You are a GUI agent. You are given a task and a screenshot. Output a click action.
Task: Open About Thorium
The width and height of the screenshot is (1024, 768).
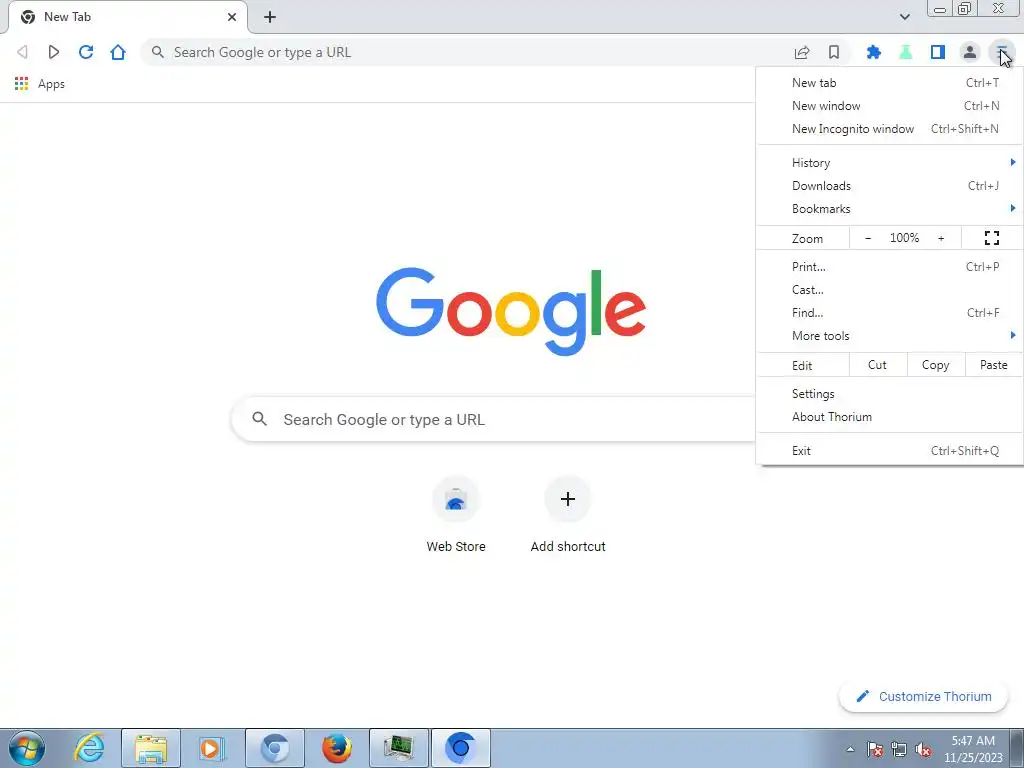[890, 417]
